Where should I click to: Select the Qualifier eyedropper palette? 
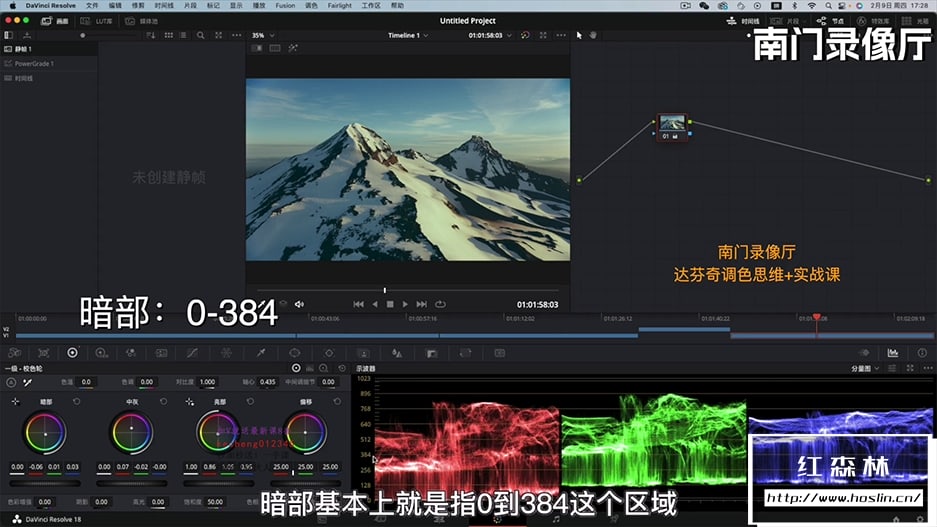coord(261,353)
